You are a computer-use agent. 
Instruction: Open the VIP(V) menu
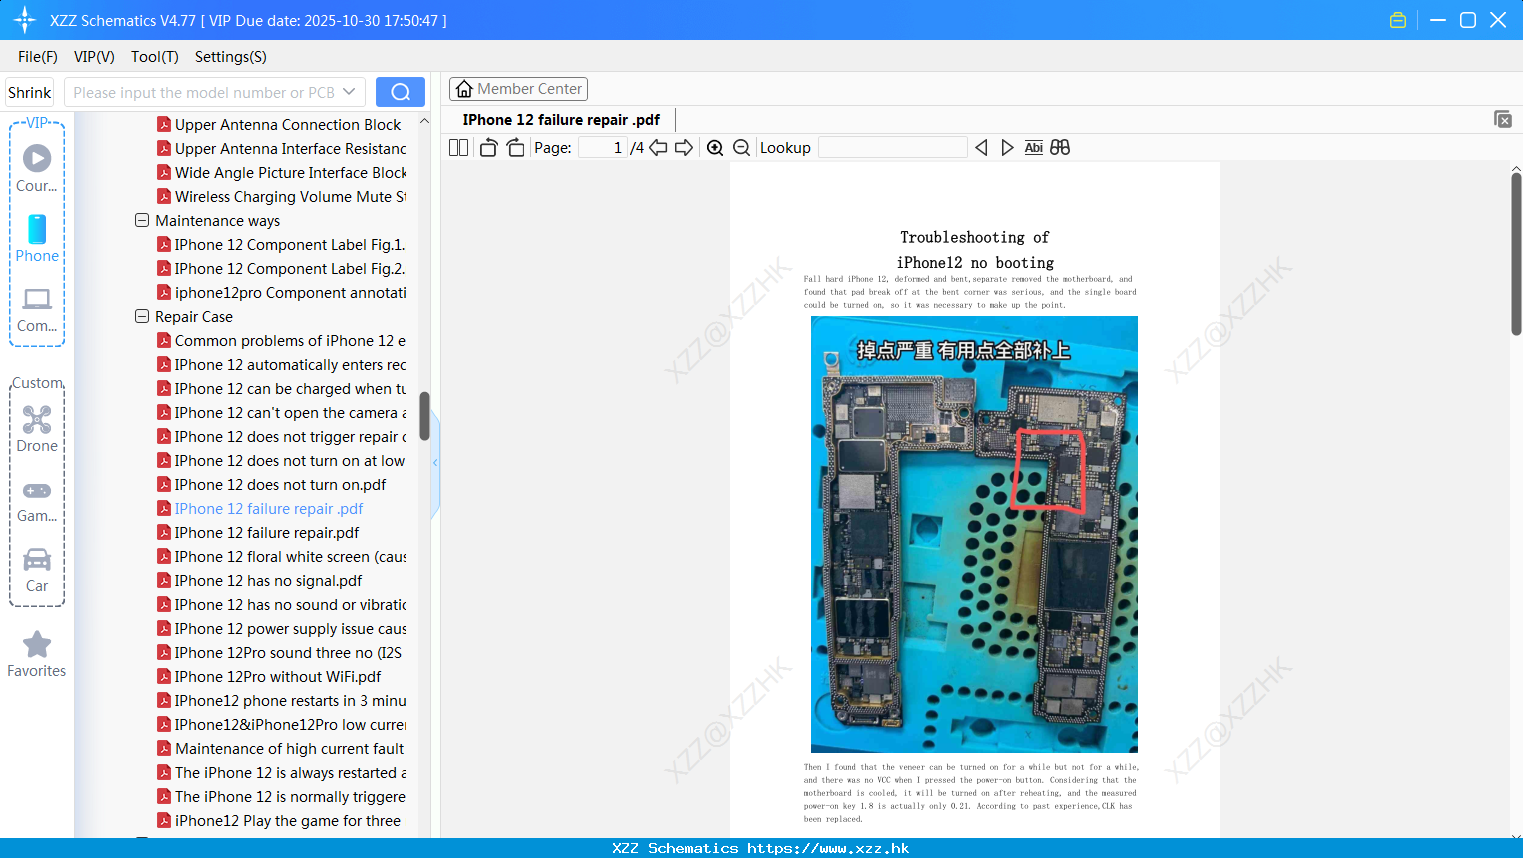[x=94, y=57]
